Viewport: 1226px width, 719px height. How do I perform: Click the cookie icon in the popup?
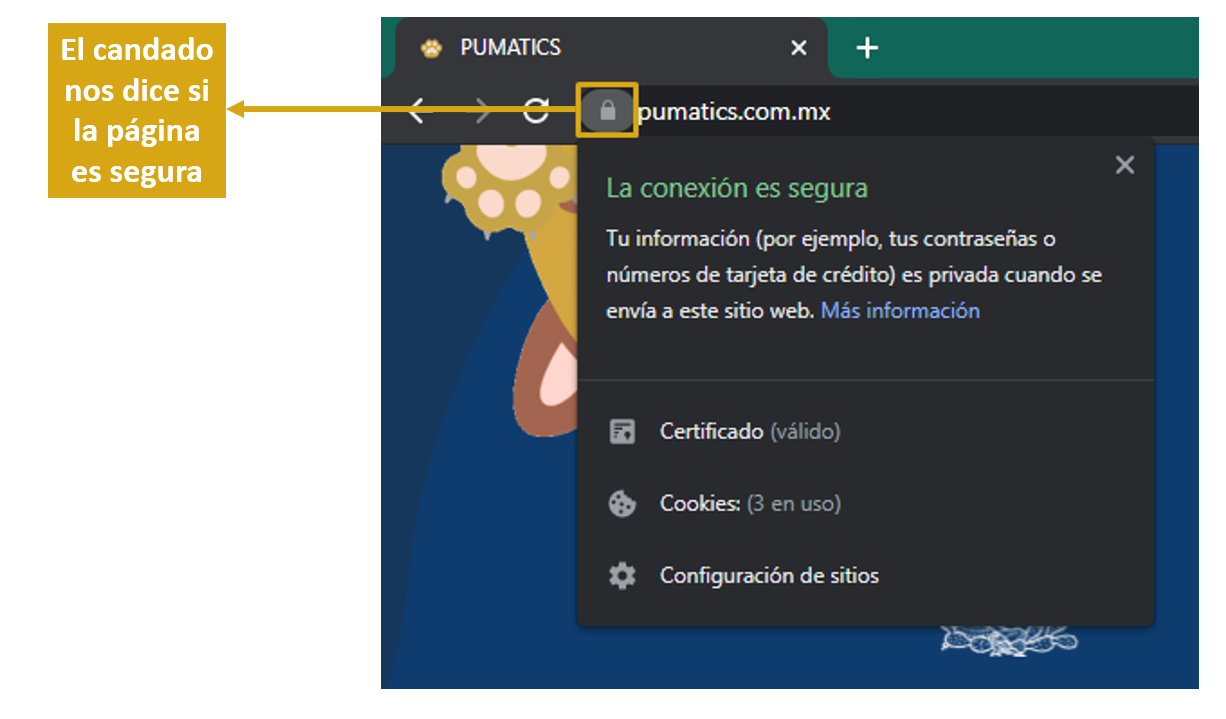click(x=622, y=504)
